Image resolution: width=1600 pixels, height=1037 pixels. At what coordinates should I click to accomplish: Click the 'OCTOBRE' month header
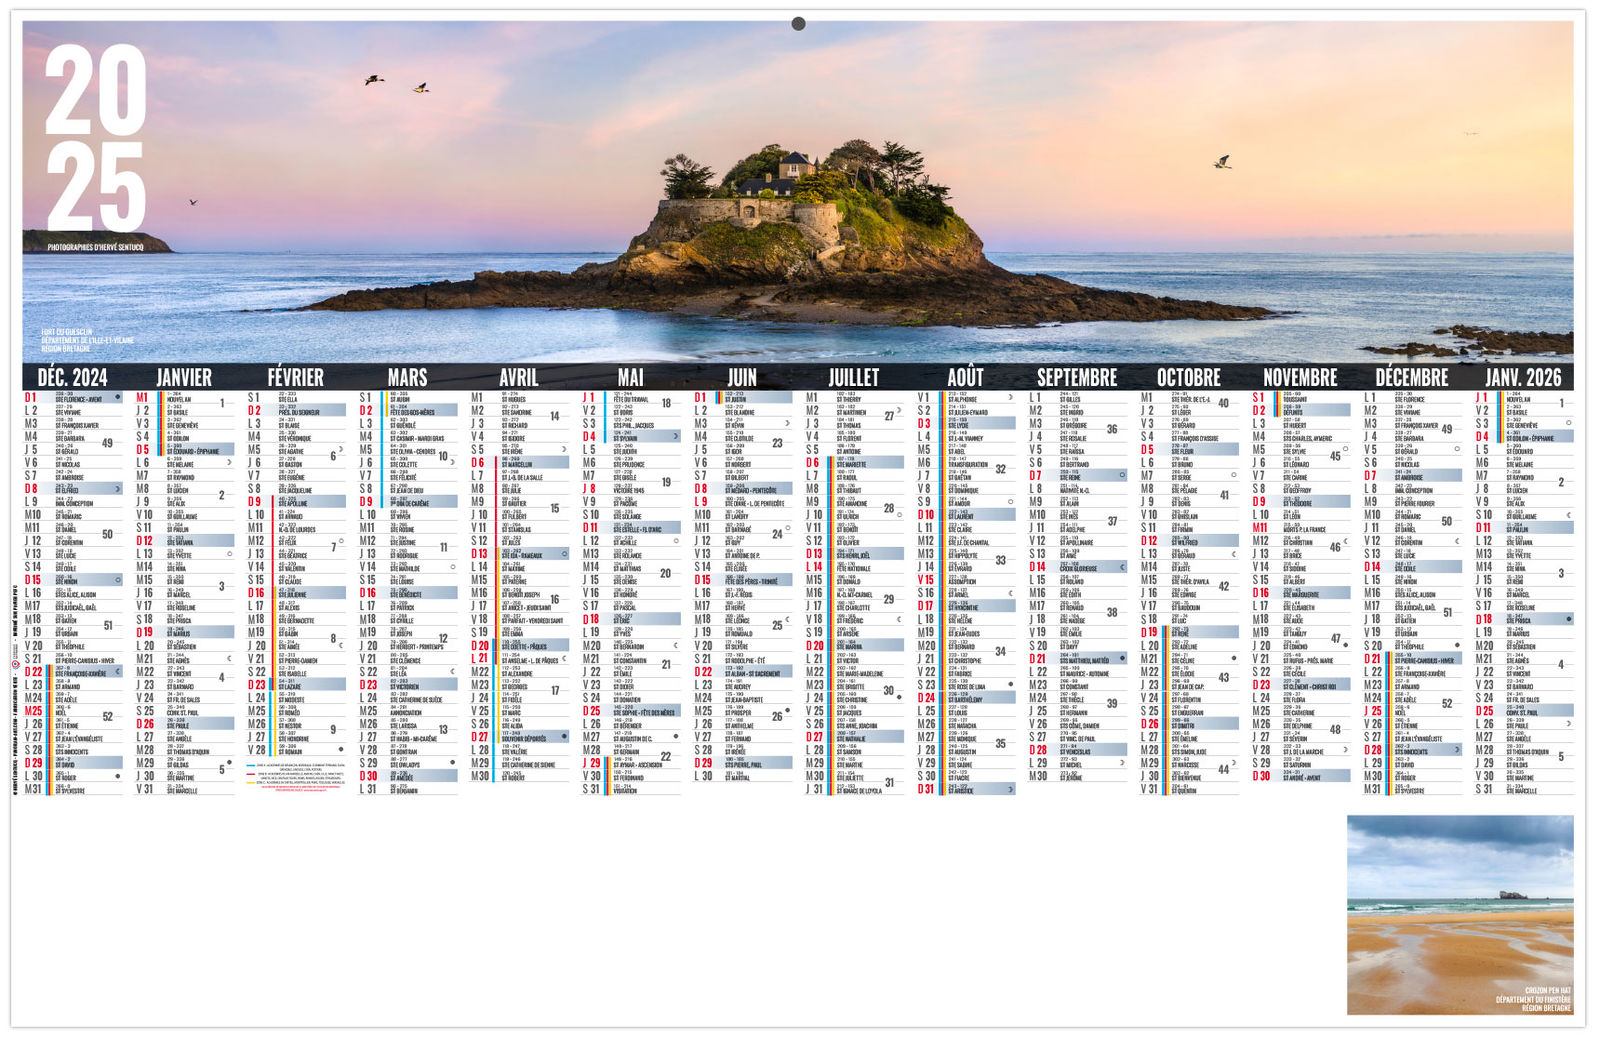(x=1189, y=377)
